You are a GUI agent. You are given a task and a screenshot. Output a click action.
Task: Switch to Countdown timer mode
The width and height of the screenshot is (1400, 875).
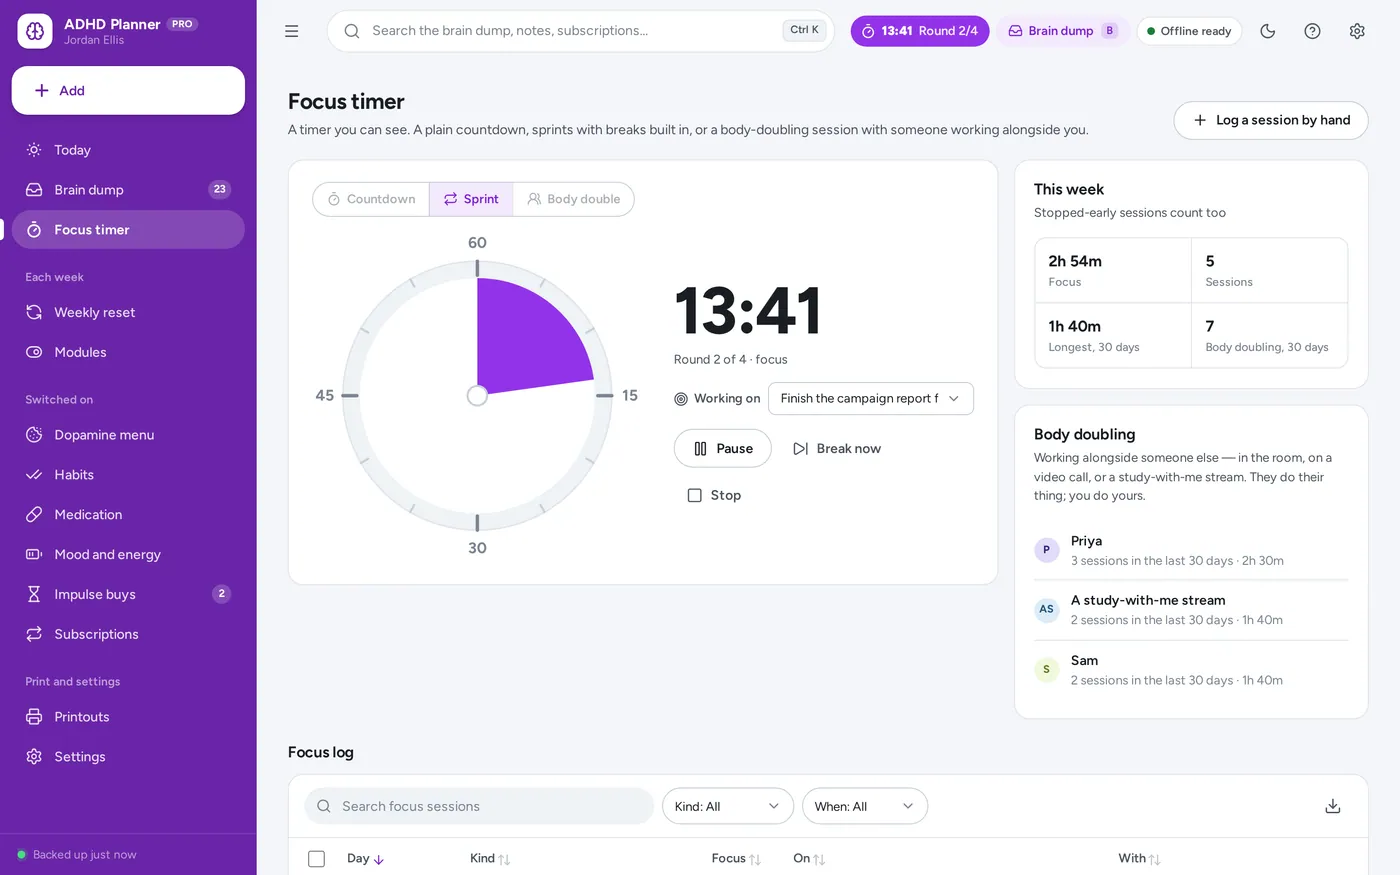click(371, 199)
